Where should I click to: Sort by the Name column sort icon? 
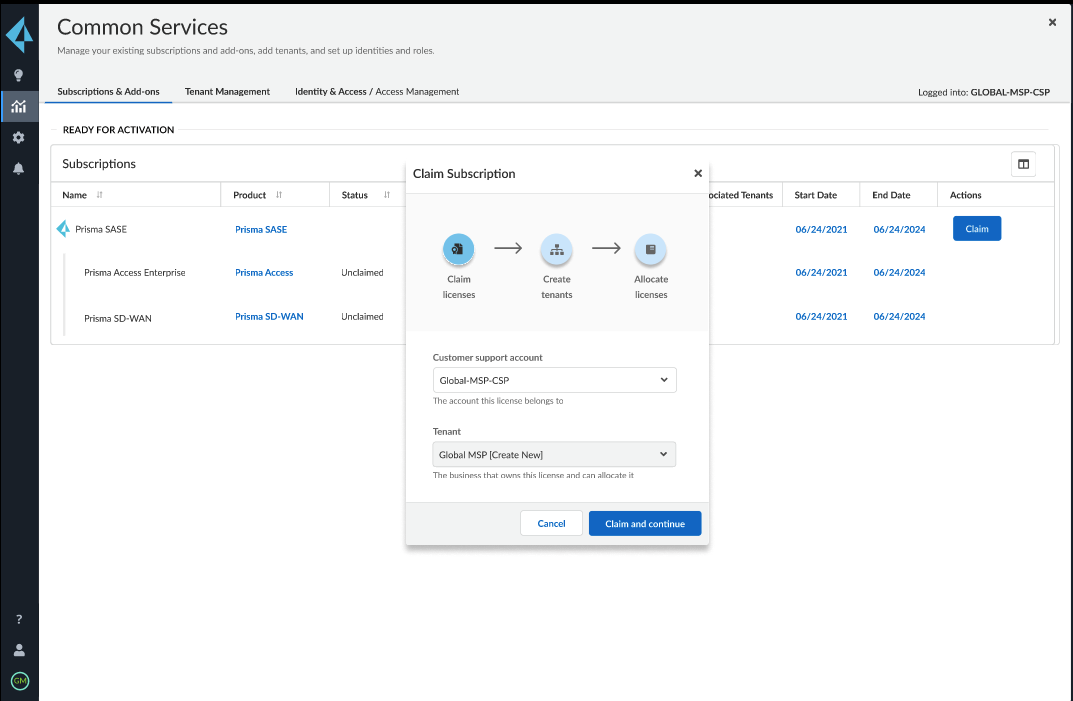point(99,195)
